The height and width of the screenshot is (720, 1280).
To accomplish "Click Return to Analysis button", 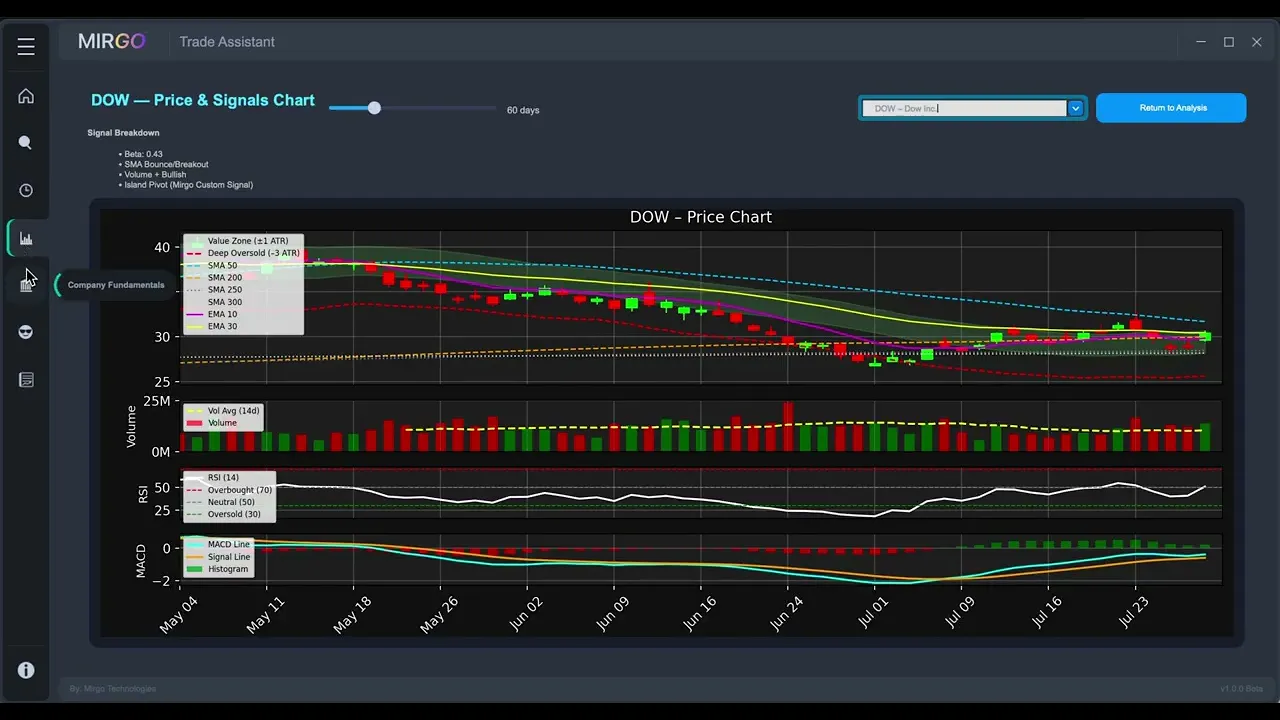I will (x=1171, y=108).
